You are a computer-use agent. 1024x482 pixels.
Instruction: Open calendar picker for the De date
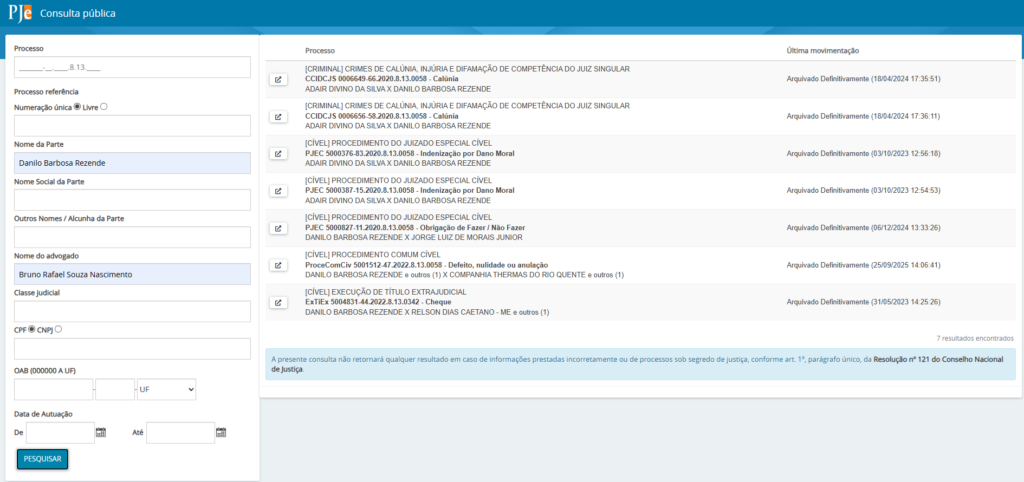[x=101, y=432]
